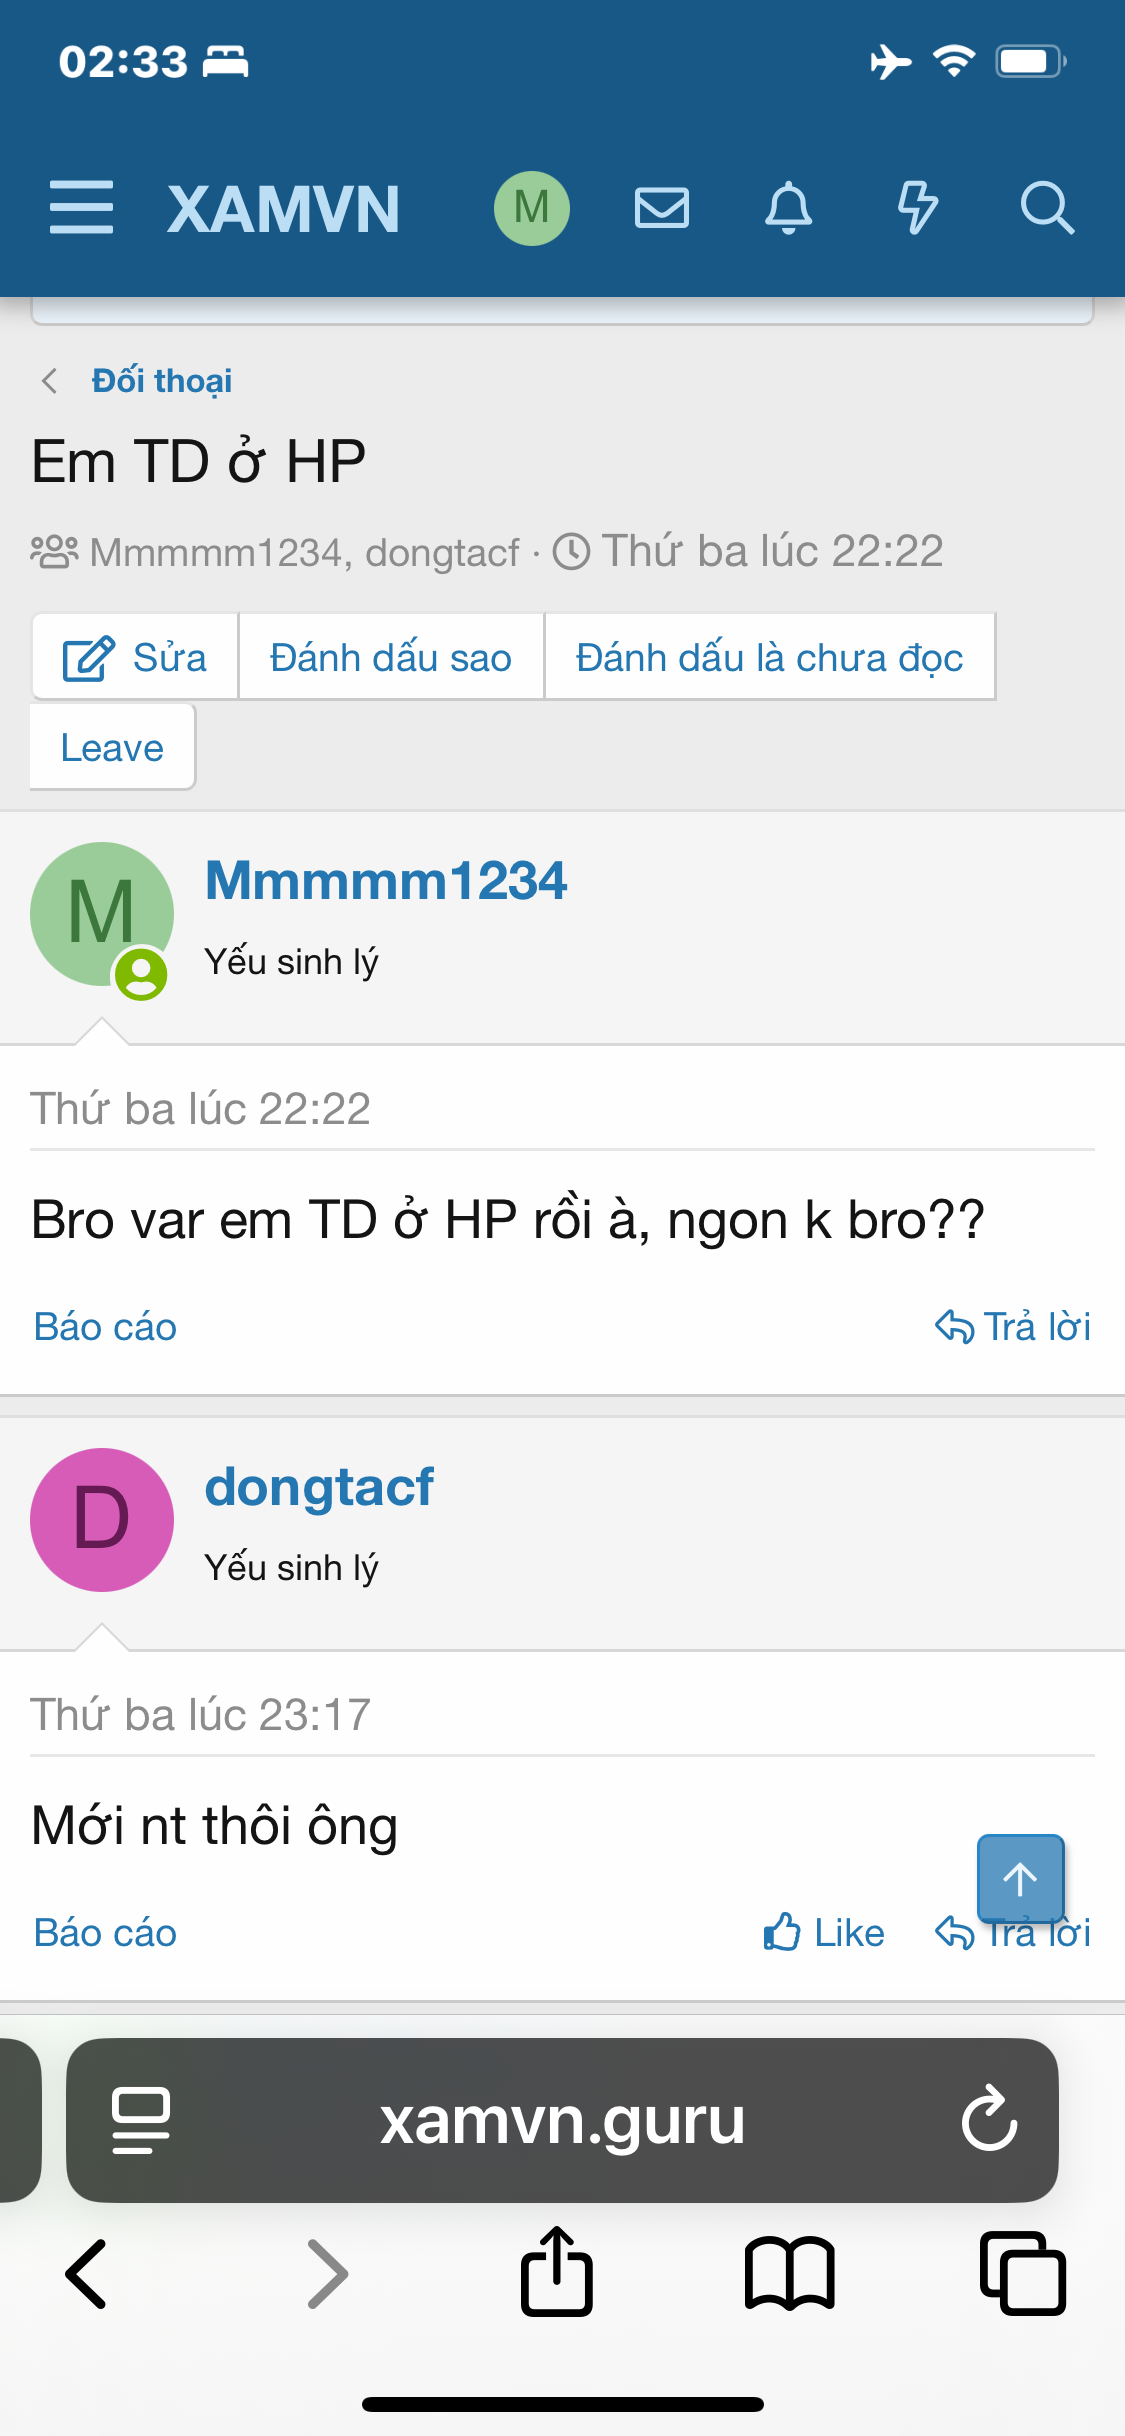Open Safari bookmarks

click(789, 2273)
